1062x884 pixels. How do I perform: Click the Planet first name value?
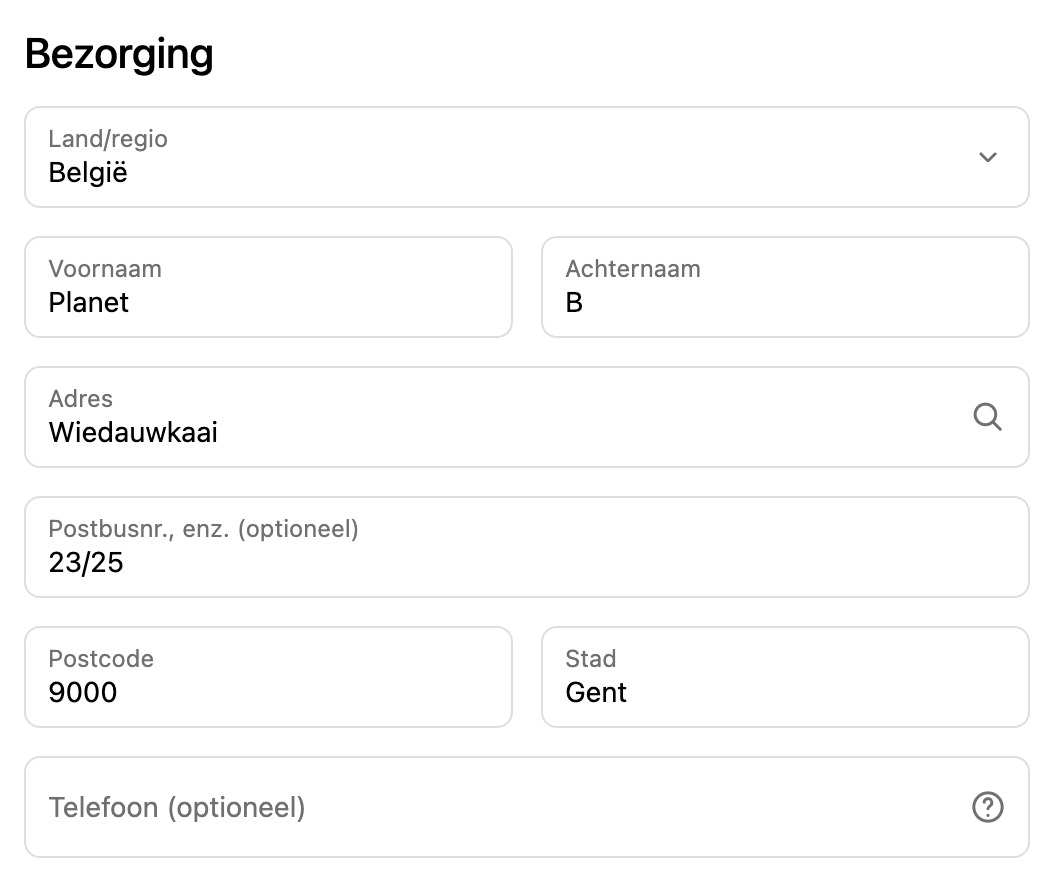(x=89, y=303)
